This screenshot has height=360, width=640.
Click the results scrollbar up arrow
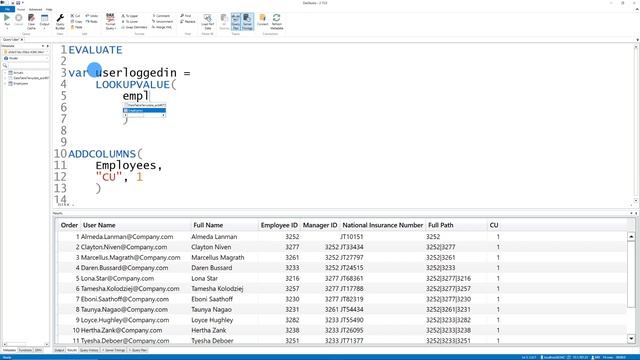(631, 237)
